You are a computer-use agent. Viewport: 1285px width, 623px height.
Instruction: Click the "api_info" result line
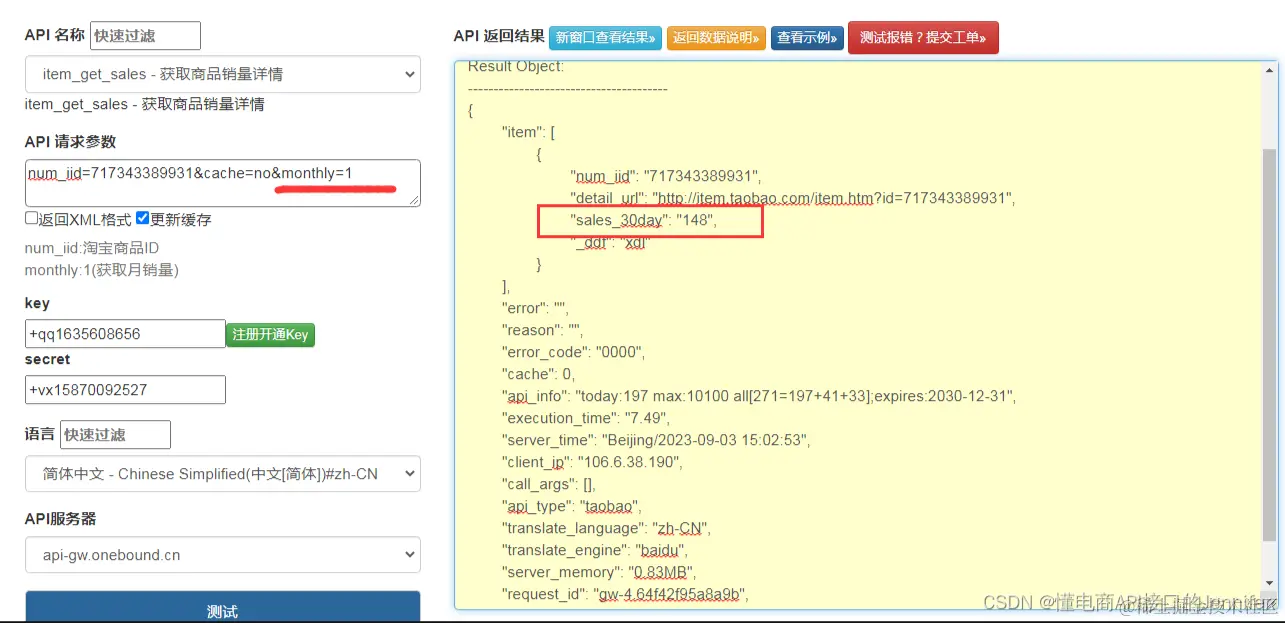tap(759, 396)
